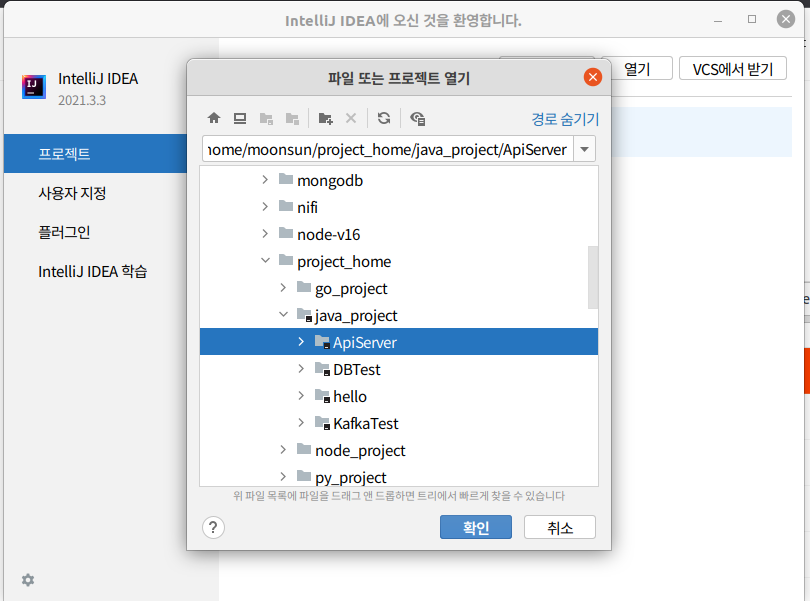810x601 pixels.
Task: Select the ApiServer tree row
Action: pos(399,342)
